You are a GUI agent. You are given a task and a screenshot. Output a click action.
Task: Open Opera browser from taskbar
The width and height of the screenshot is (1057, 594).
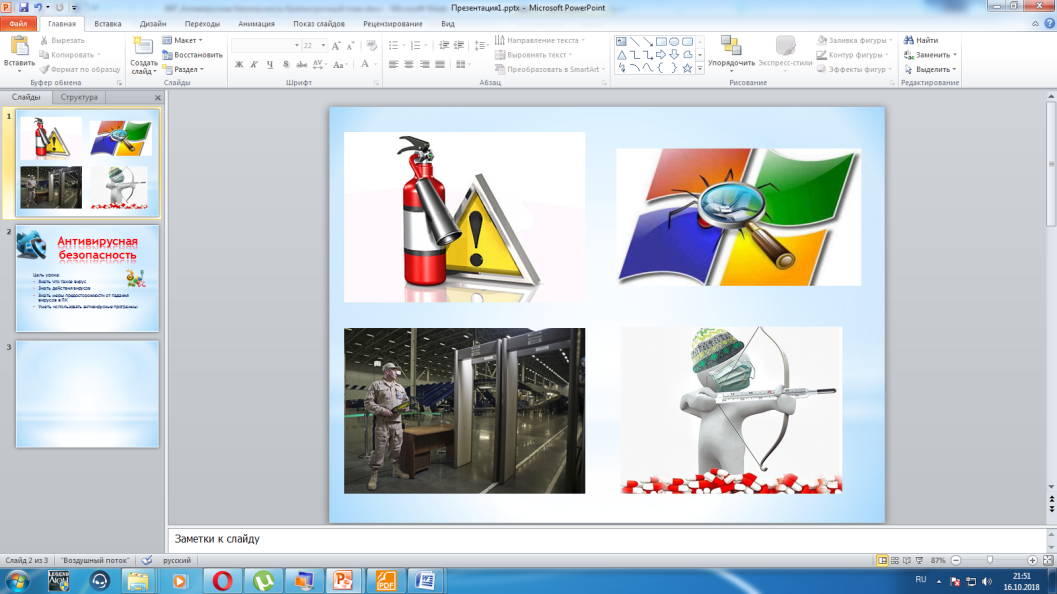[x=222, y=581]
